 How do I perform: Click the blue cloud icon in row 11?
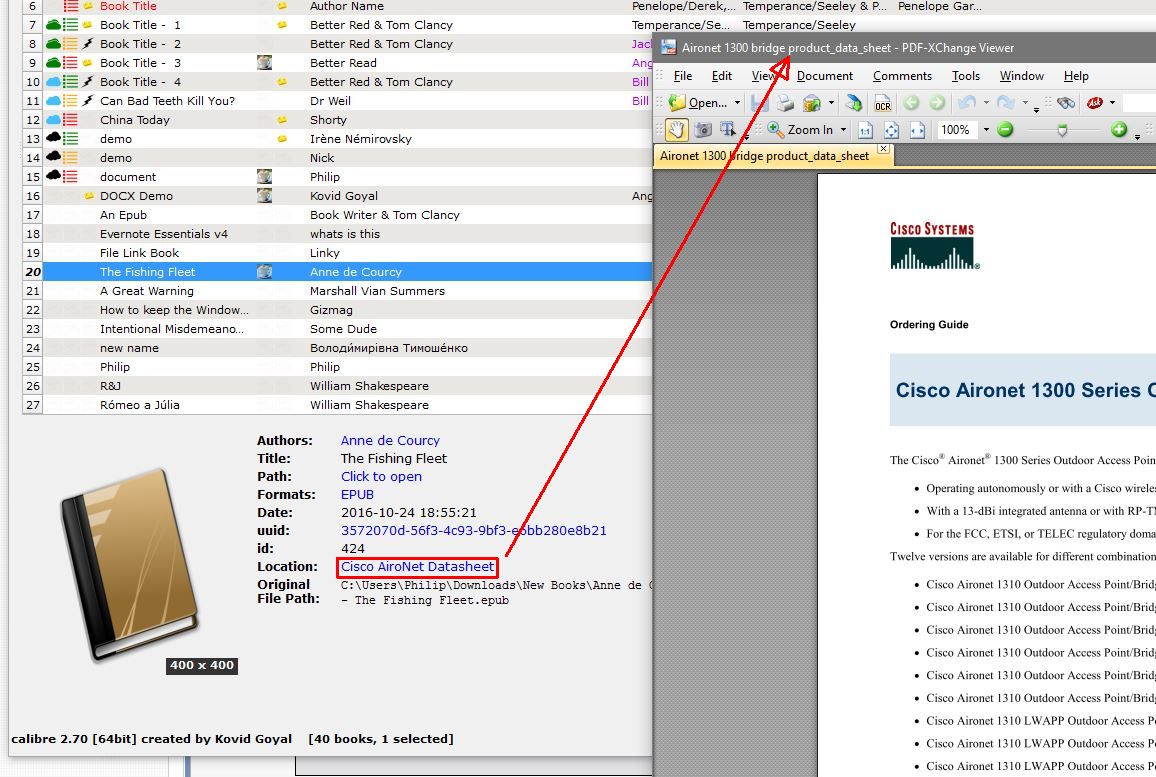coord(53,101)
